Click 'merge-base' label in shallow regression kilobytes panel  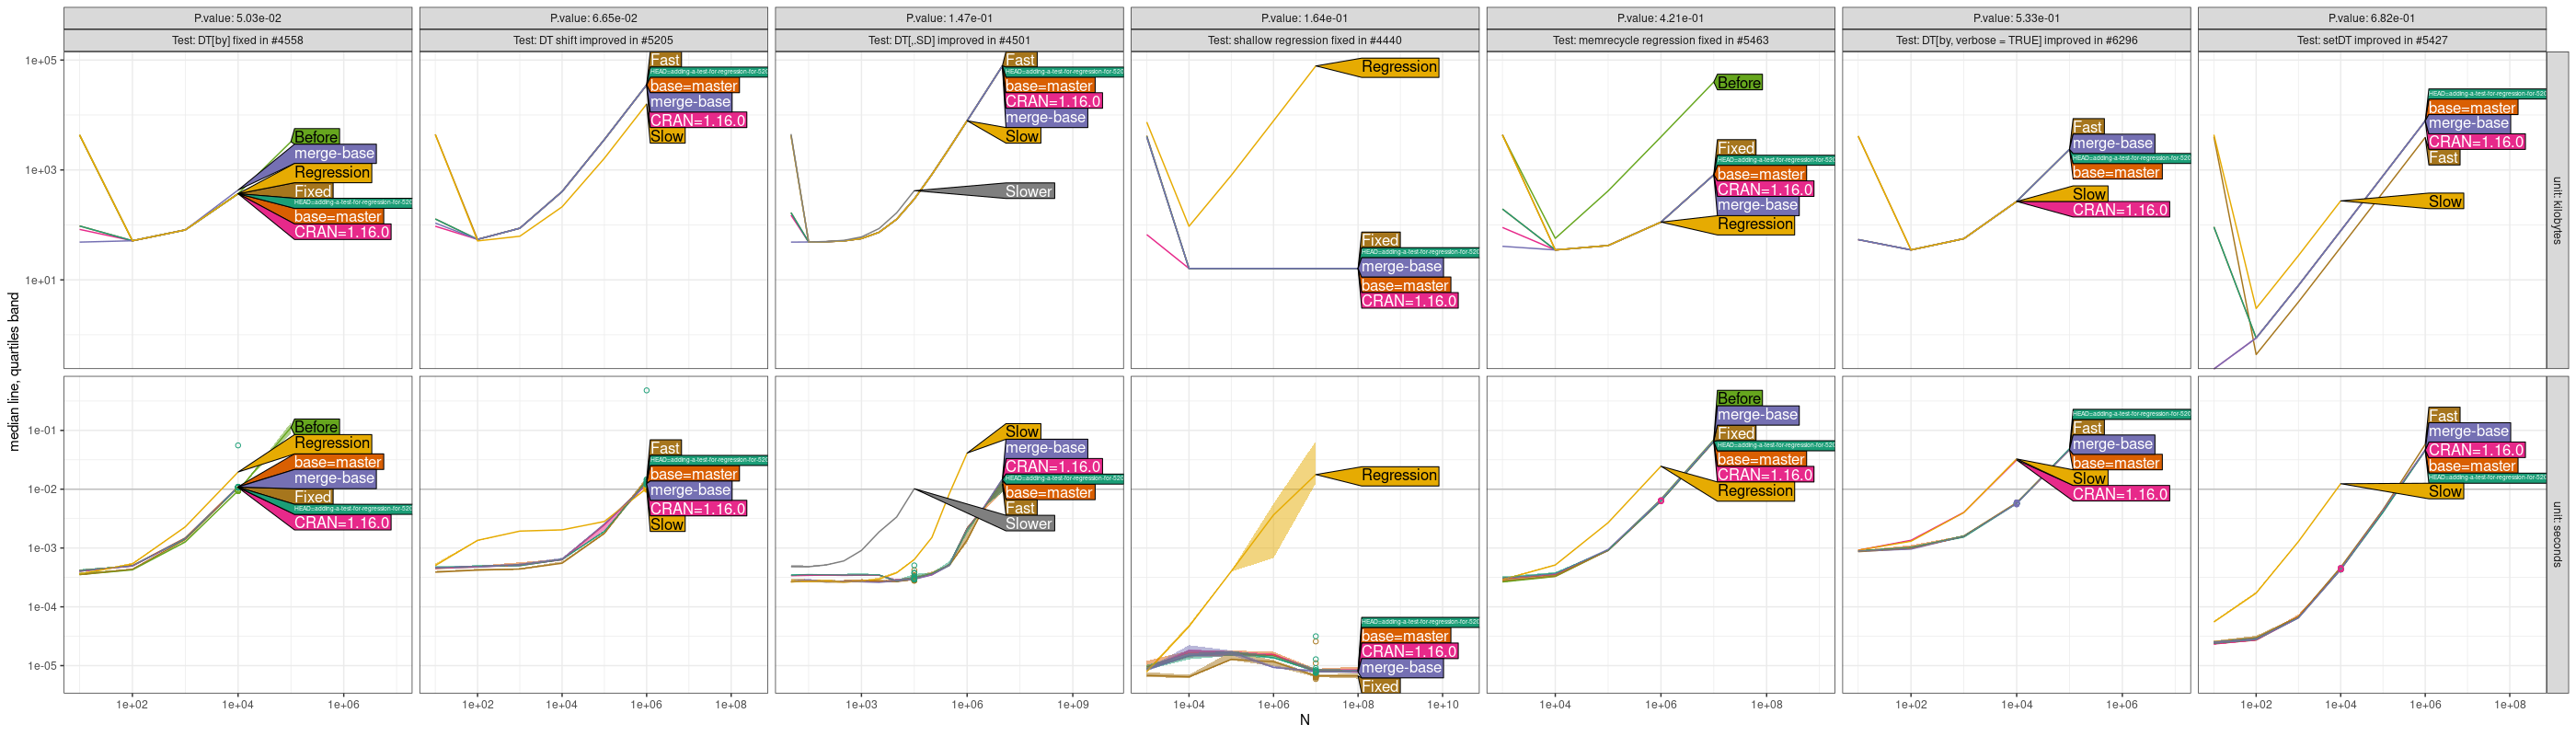tap(1401, 266)
